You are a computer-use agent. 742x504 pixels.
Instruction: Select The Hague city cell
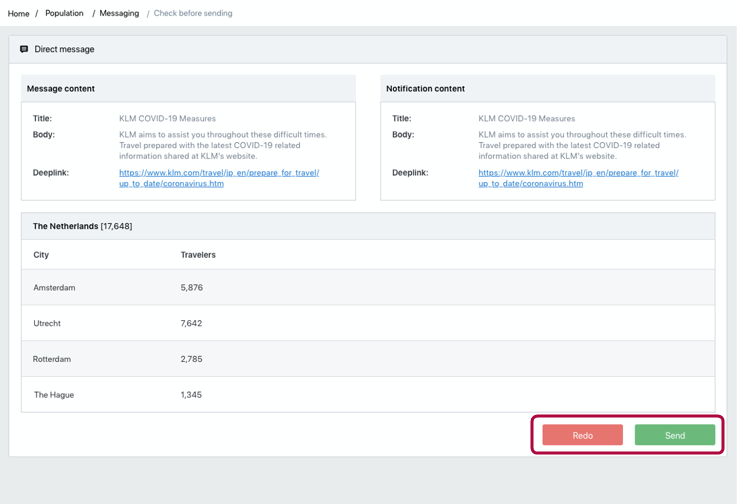click(x=54, y=395)
